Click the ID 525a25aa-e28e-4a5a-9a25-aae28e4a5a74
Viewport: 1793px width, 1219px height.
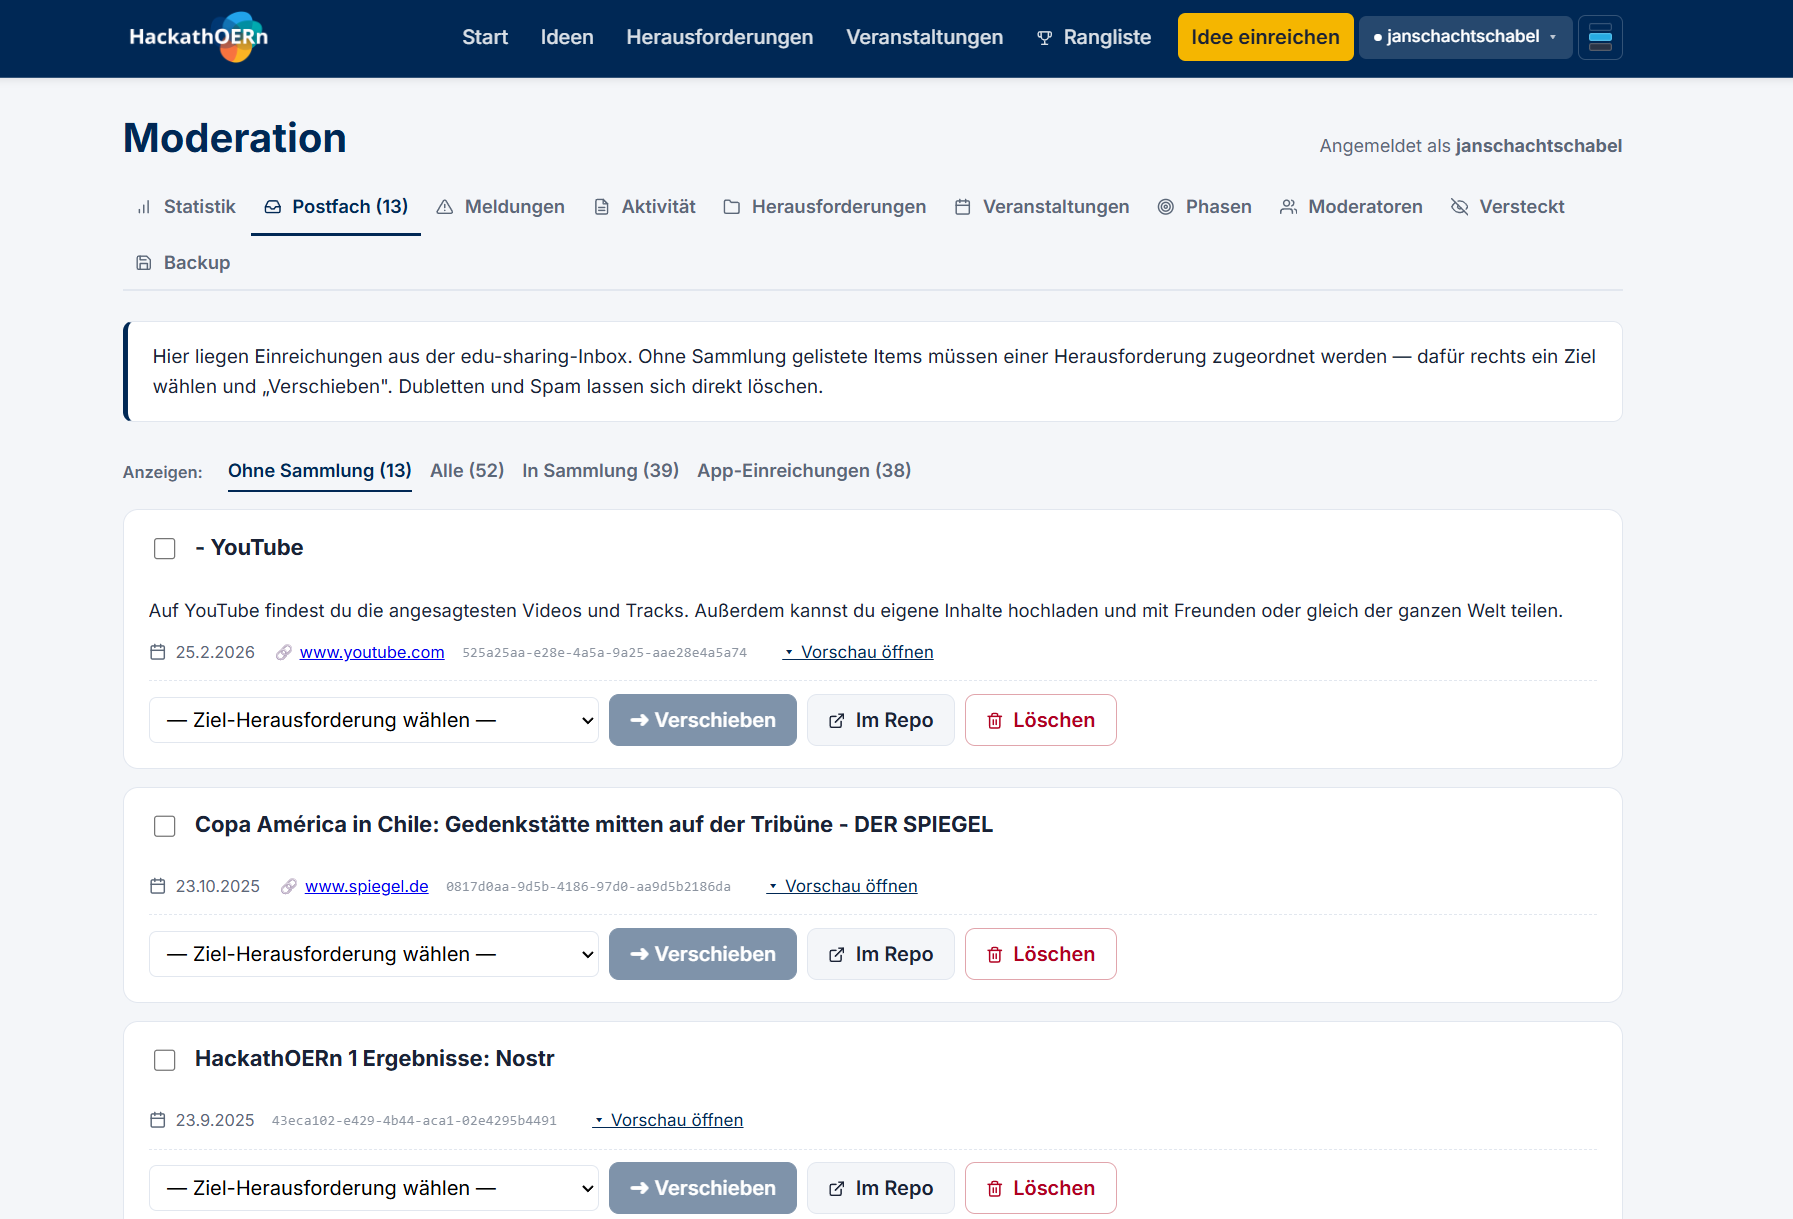pyautogui.click(x=605, y=653)
